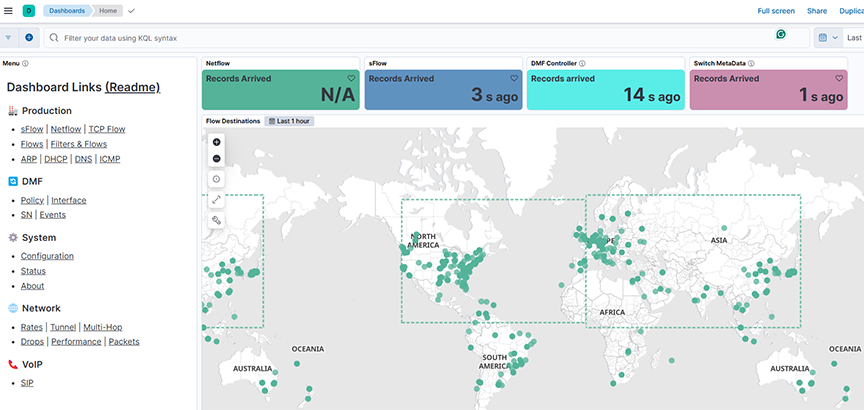Click the add filter plus icon
The height and width of the screenshot is (410, 864).
pyautogui.click(x=29, y=37)
